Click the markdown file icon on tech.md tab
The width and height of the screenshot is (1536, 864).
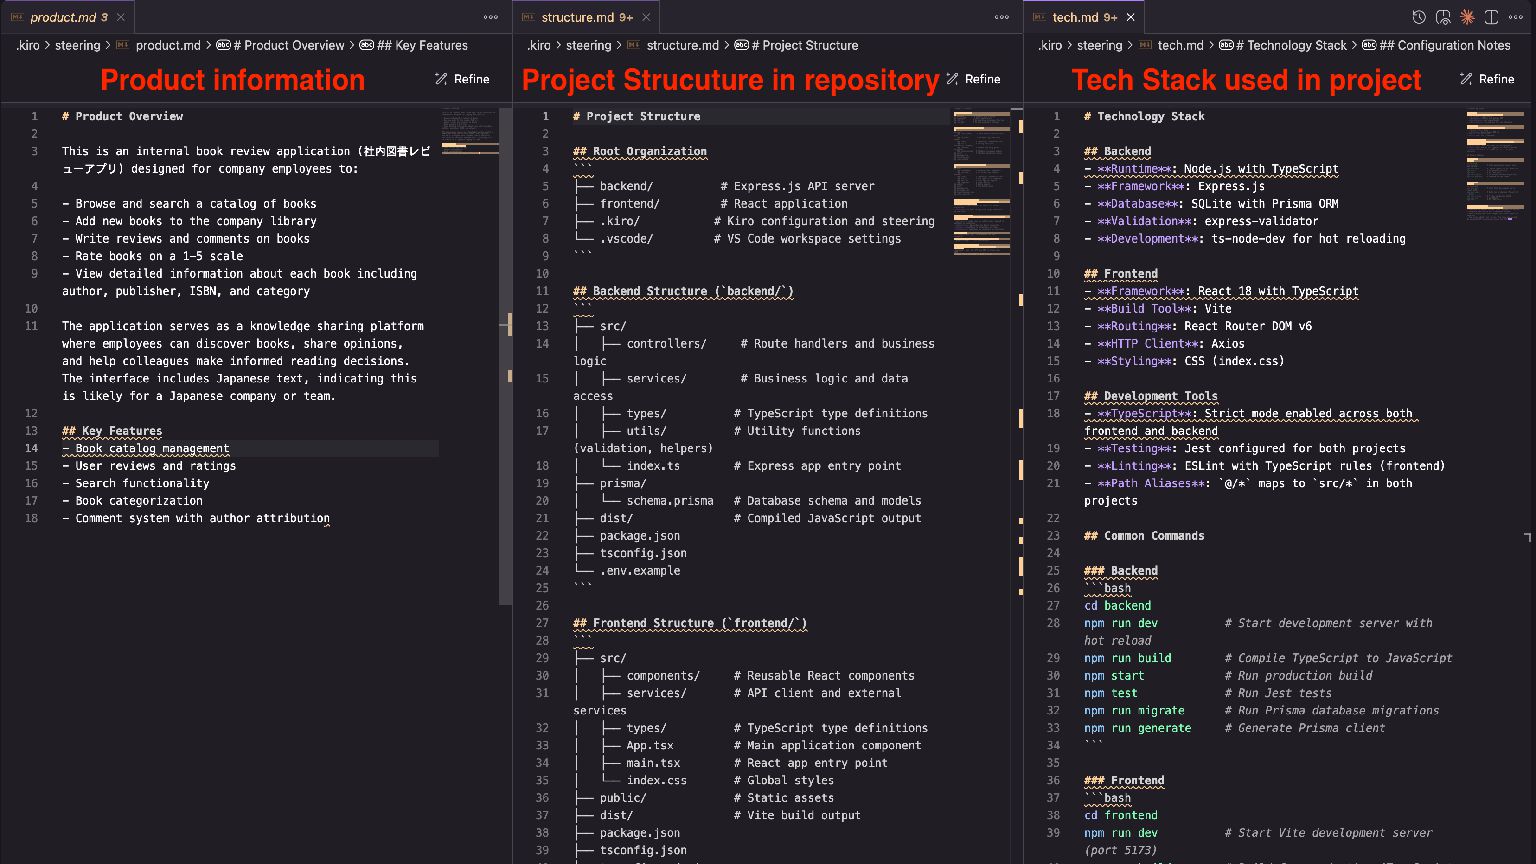(1040, 17)
